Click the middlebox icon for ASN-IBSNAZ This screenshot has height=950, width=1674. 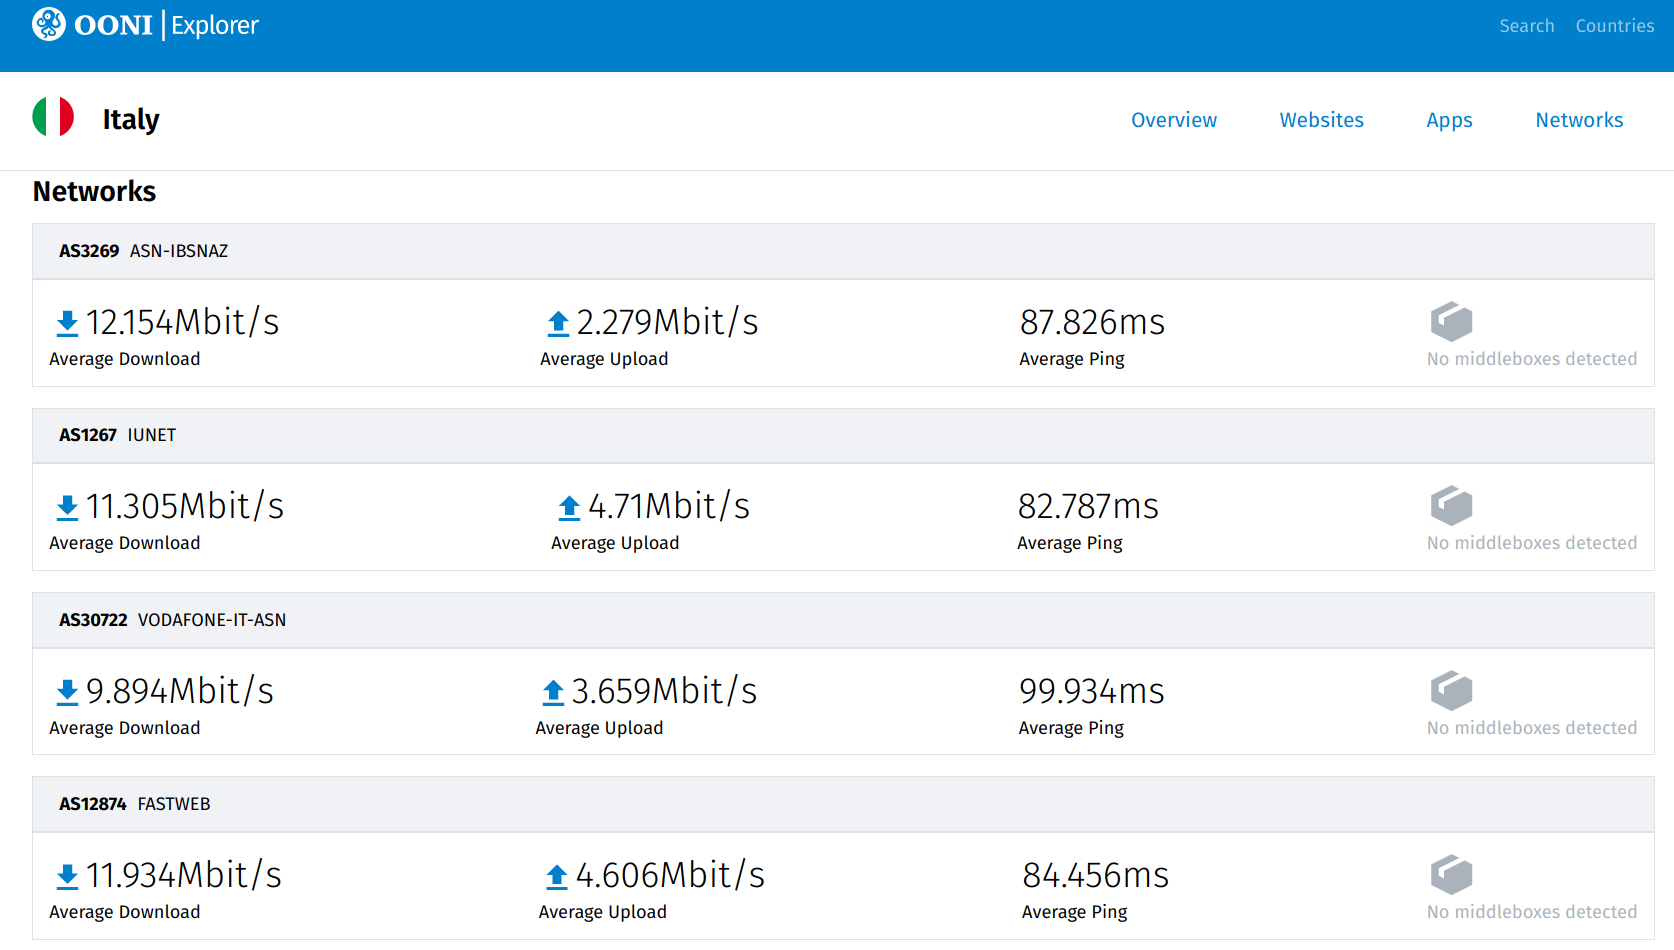pyautogui.click(x=1451, y=321)
